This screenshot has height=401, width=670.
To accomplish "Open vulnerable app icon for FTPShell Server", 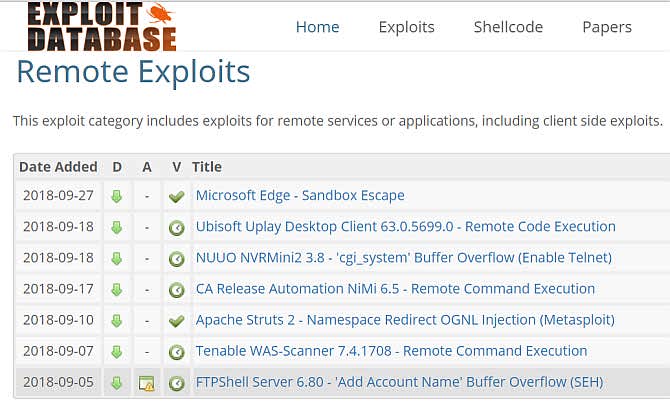I will click(x=147, y=383).
